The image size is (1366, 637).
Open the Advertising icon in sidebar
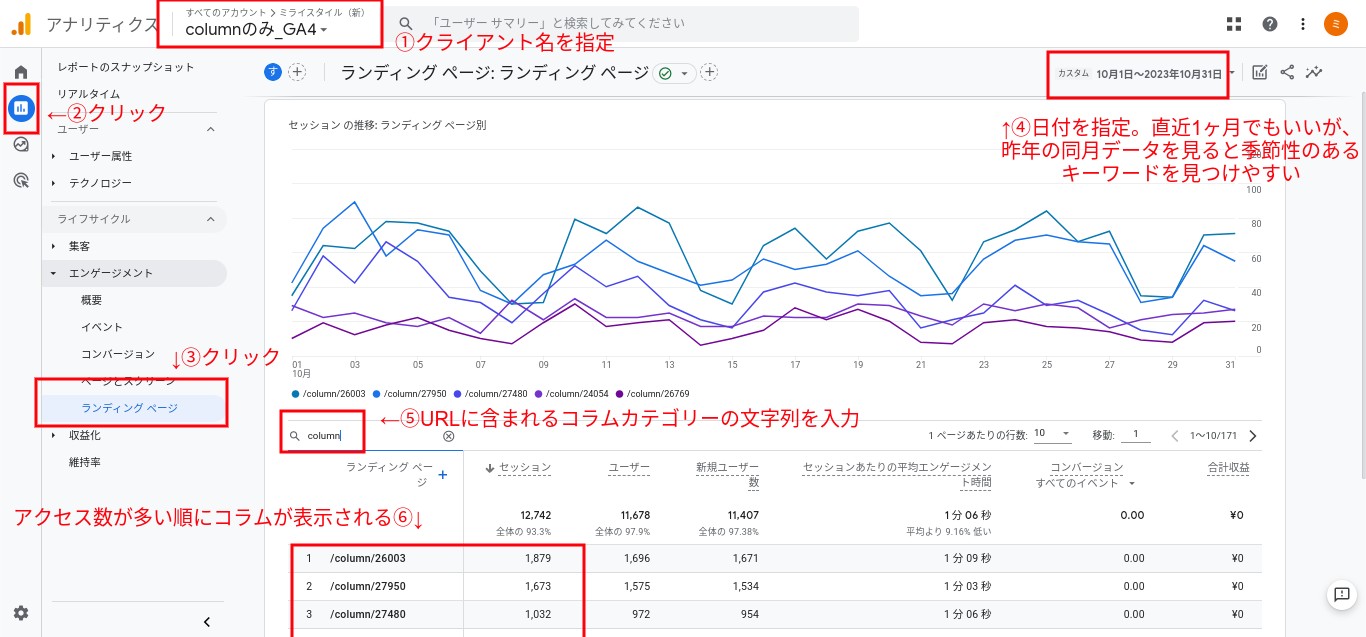21,180
